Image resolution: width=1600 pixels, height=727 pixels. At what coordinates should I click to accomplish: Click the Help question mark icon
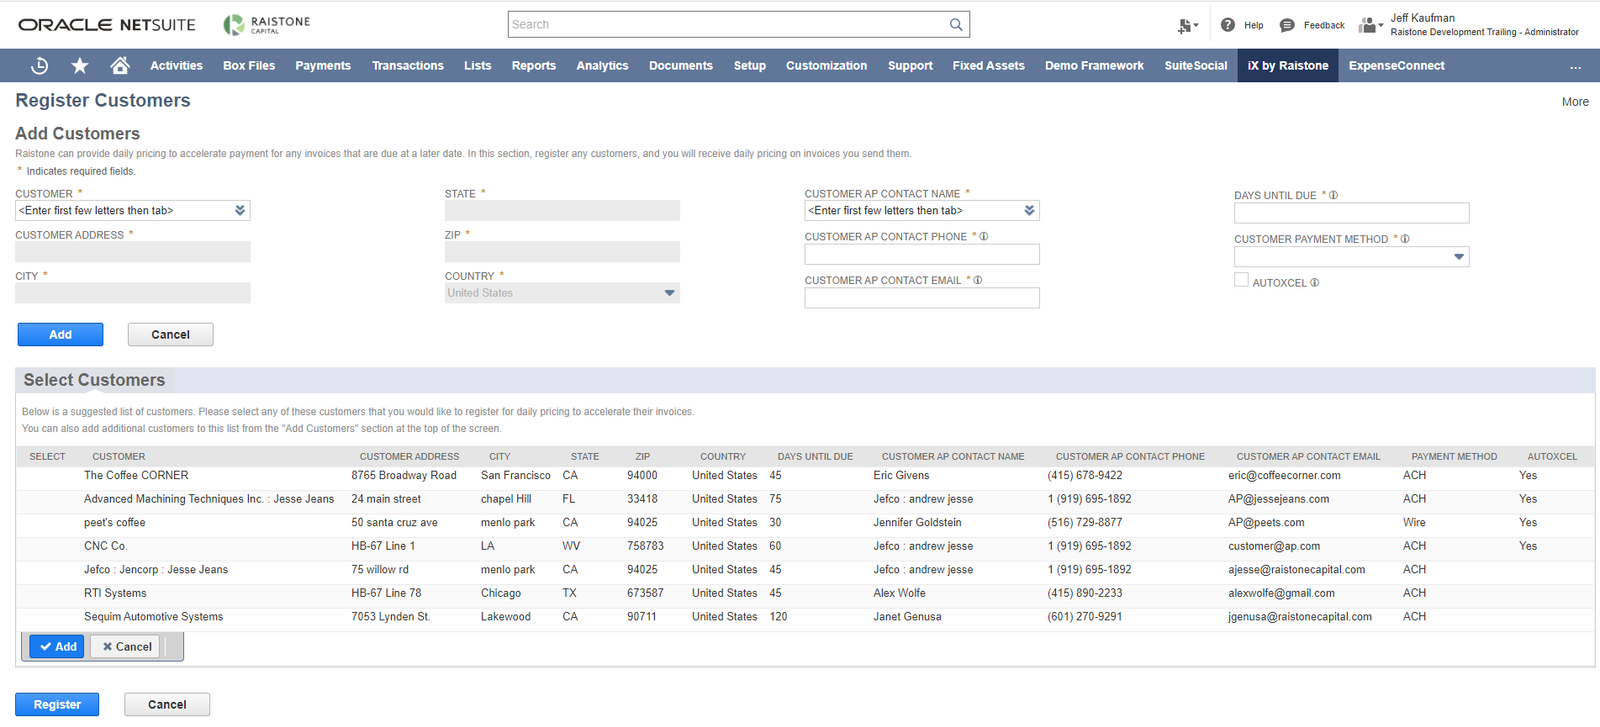pos(1228,25)
